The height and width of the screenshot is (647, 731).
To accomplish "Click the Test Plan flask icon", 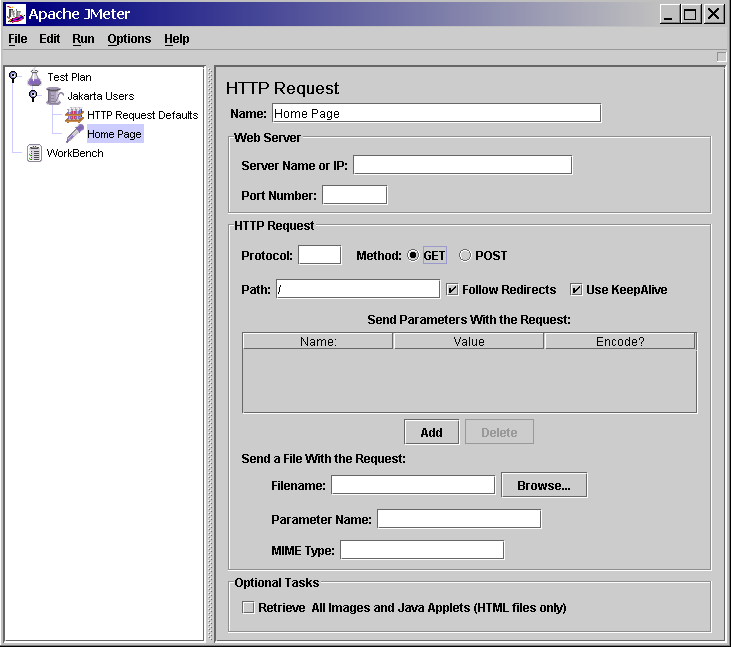I will point(34,77).
